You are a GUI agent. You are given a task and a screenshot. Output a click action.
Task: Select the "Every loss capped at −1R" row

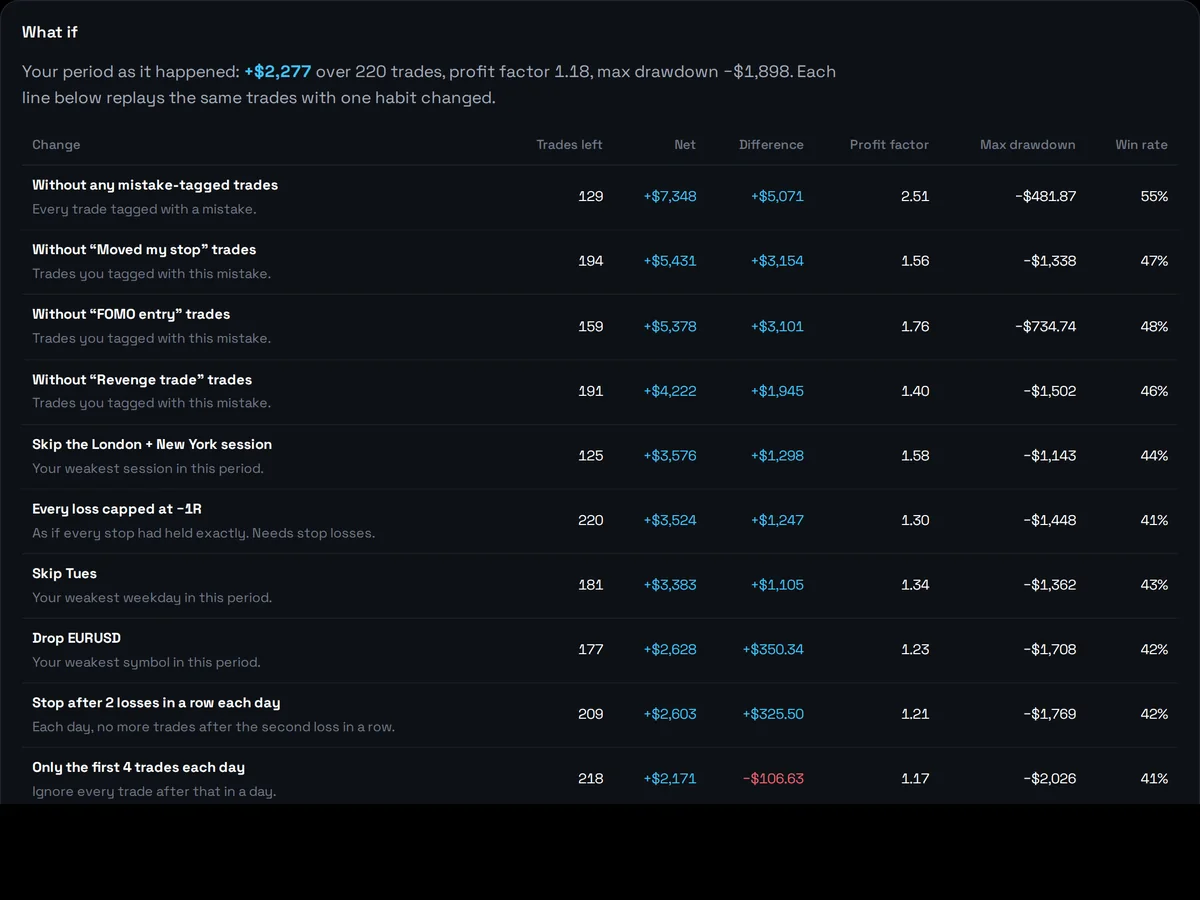point(600,521)
